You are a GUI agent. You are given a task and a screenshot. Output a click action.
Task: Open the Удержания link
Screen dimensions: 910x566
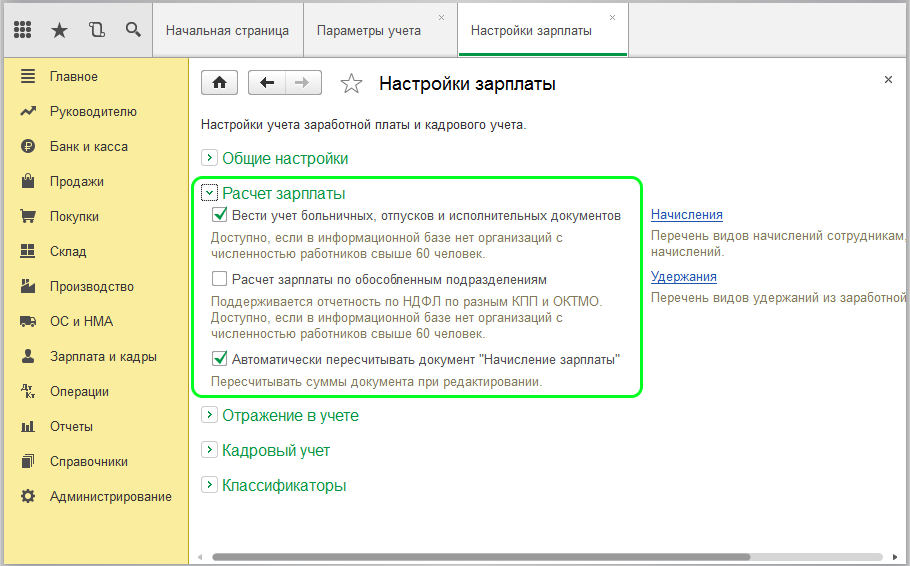click(x=683, y=277)
